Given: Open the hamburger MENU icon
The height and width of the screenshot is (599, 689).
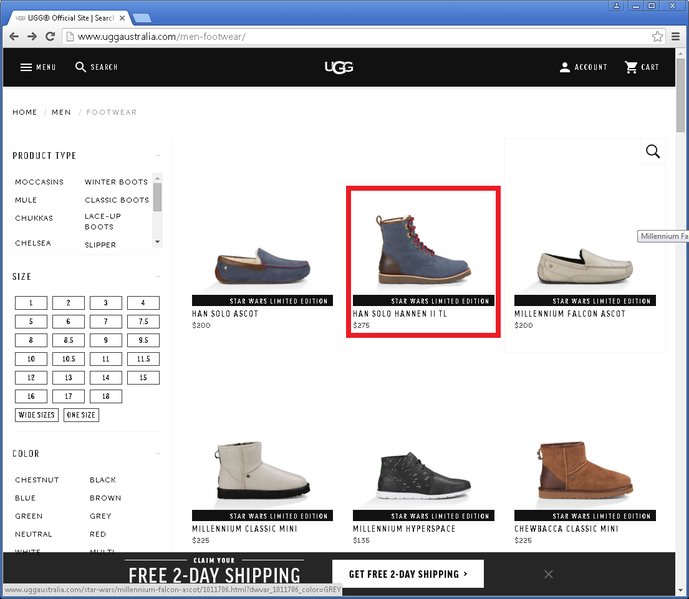Looking at the screenshot, I should pos(26,67).
